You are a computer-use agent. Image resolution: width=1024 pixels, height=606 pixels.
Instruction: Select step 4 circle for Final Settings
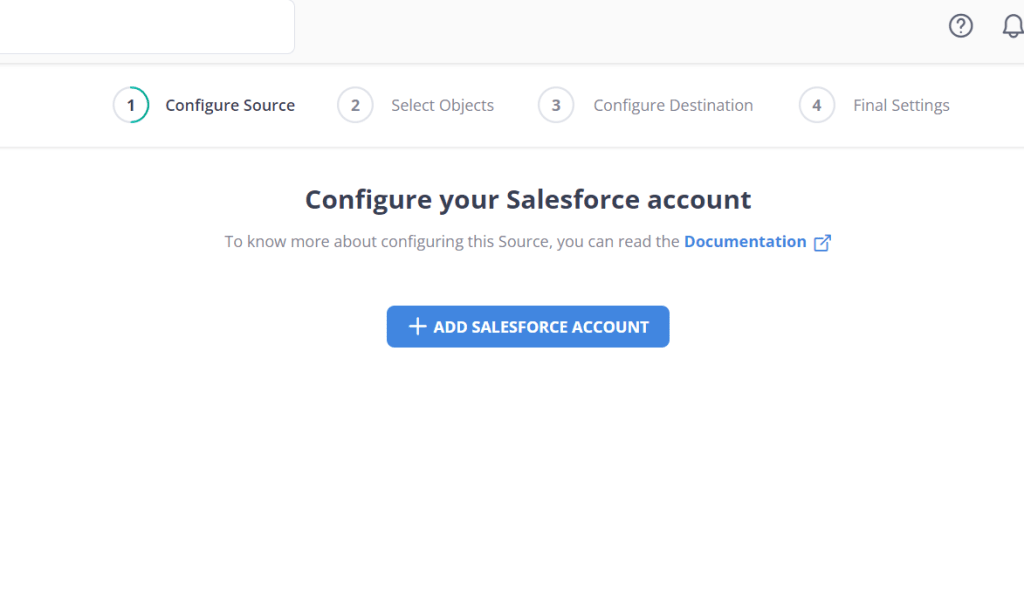(x=817, y=105)
